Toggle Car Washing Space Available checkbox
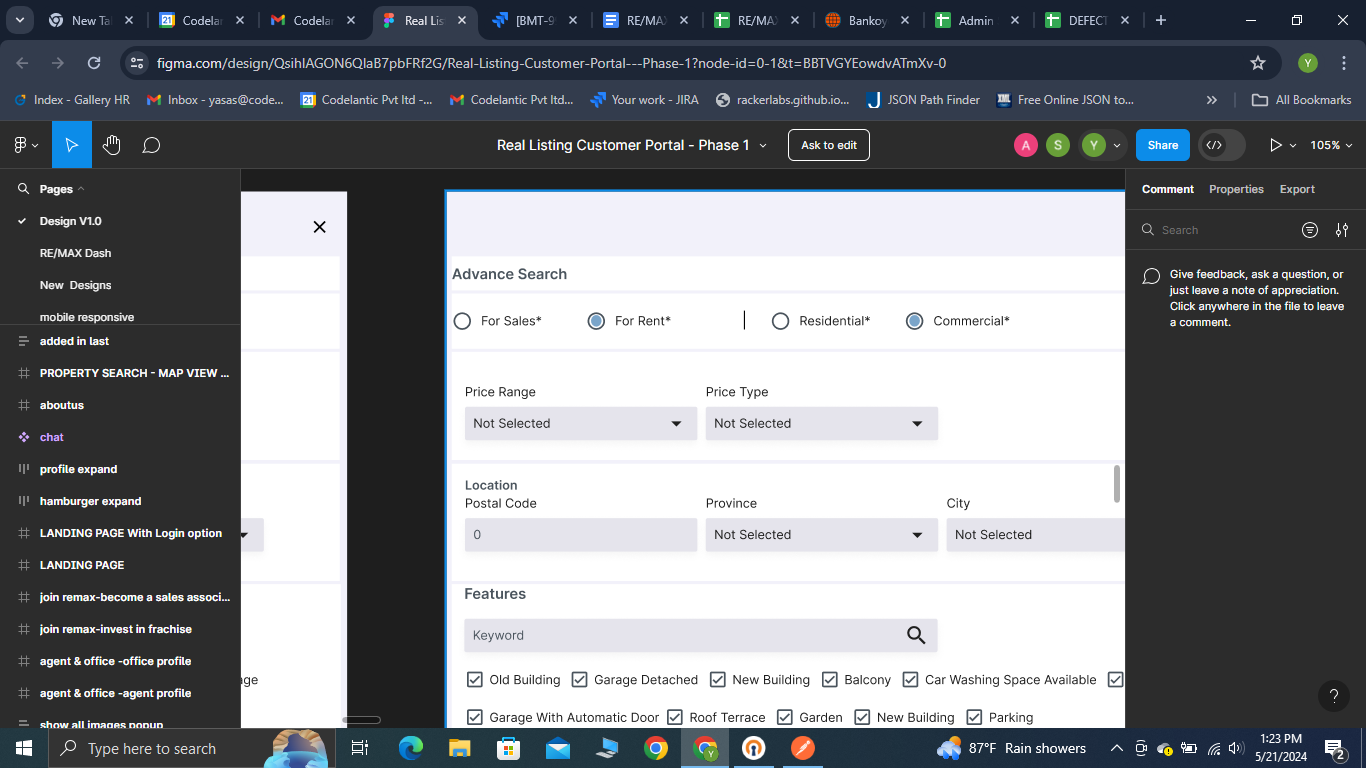This screenshot has height=768, width=1366. tap(910, 680)
